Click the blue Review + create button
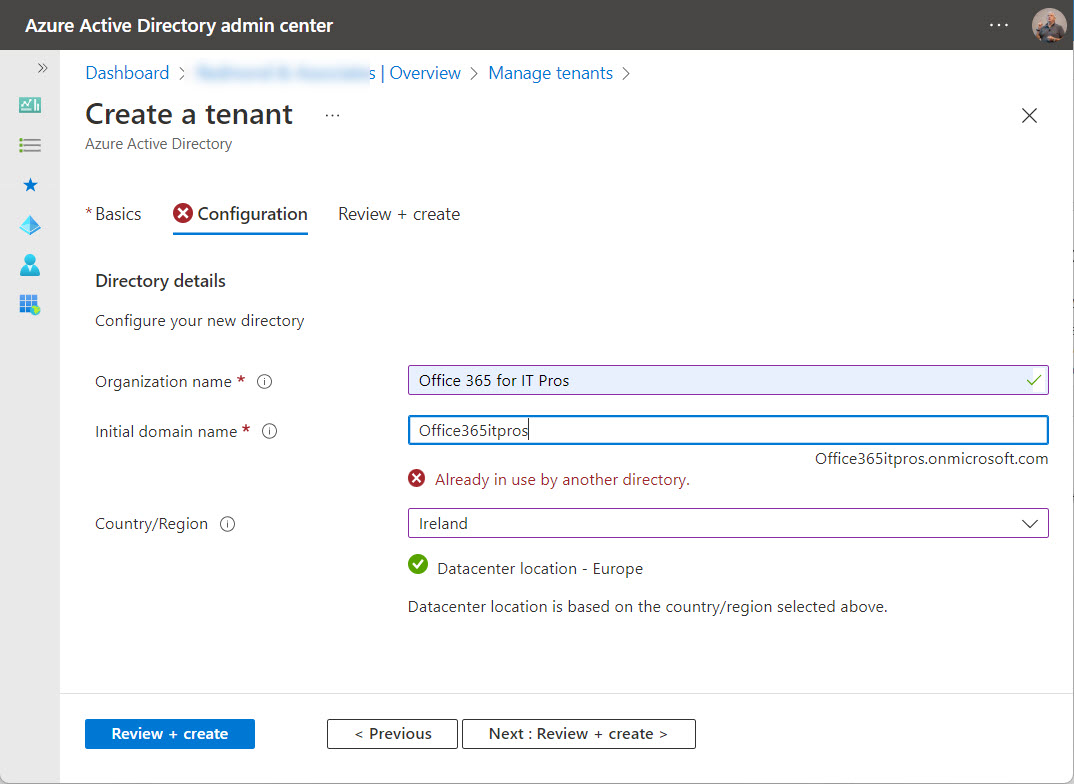Screen dimensions: 1074x784 (170, 734)
